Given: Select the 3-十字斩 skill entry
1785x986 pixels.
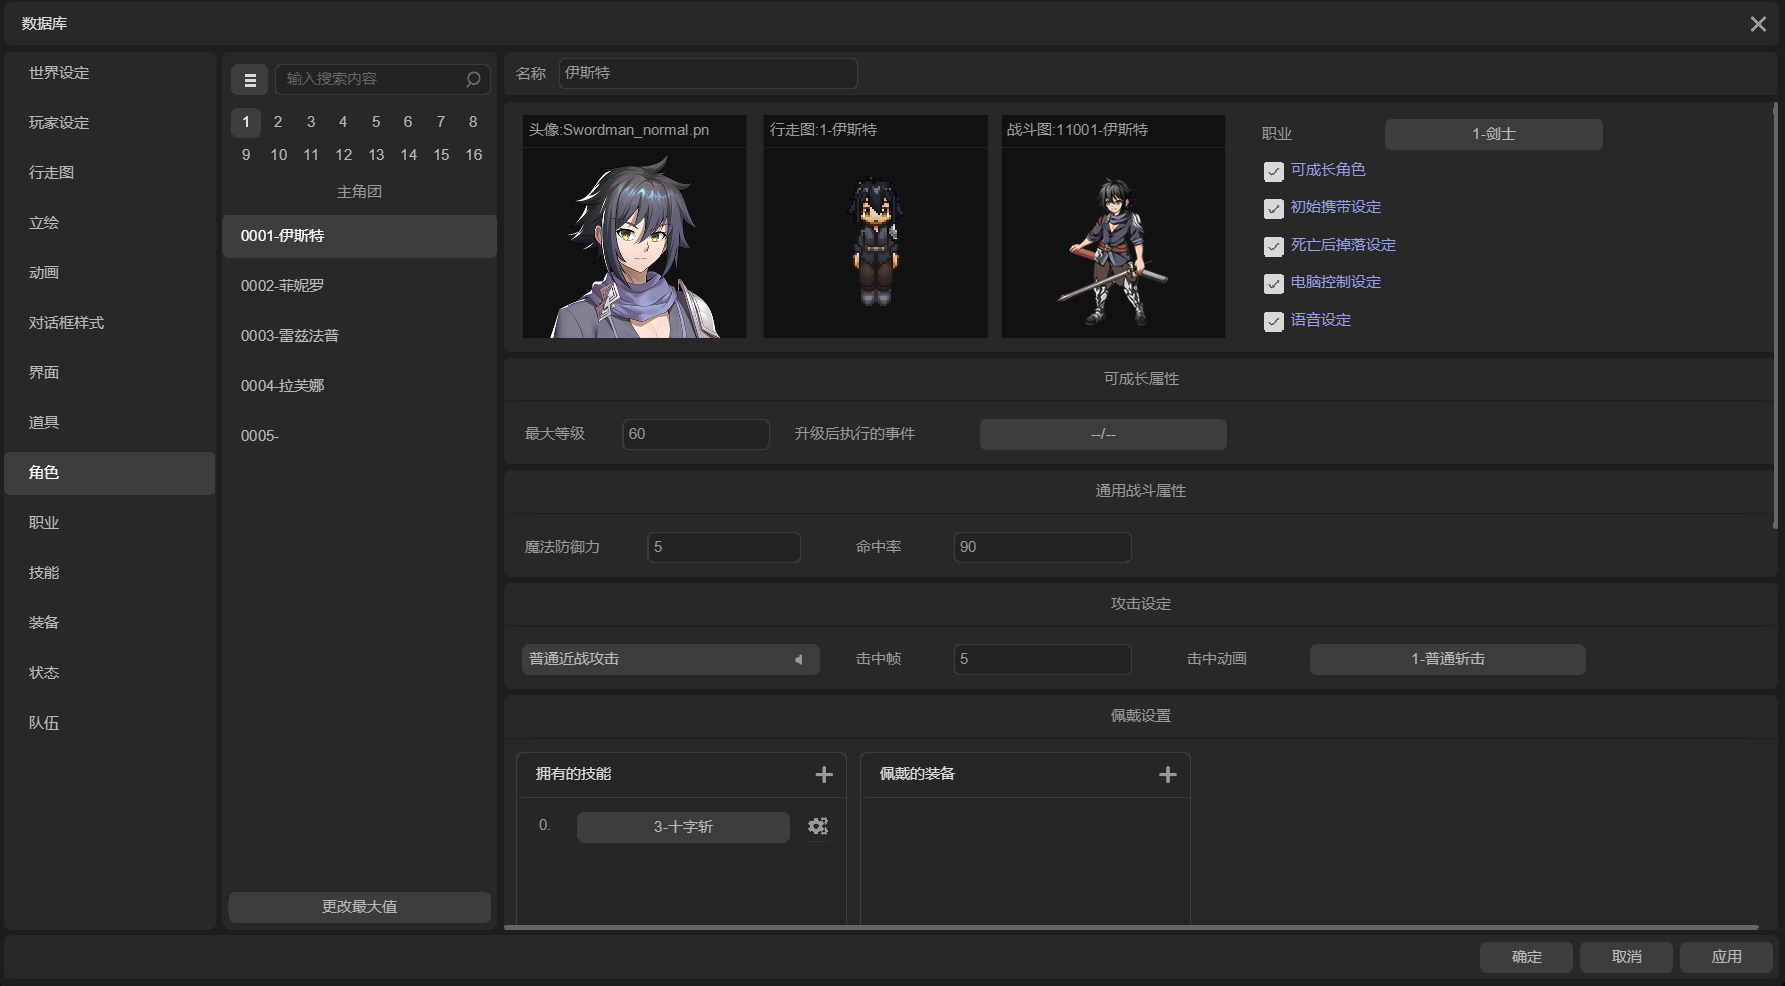Looking at the screenshot, I should pyautogui.click(x=683, y=827).
